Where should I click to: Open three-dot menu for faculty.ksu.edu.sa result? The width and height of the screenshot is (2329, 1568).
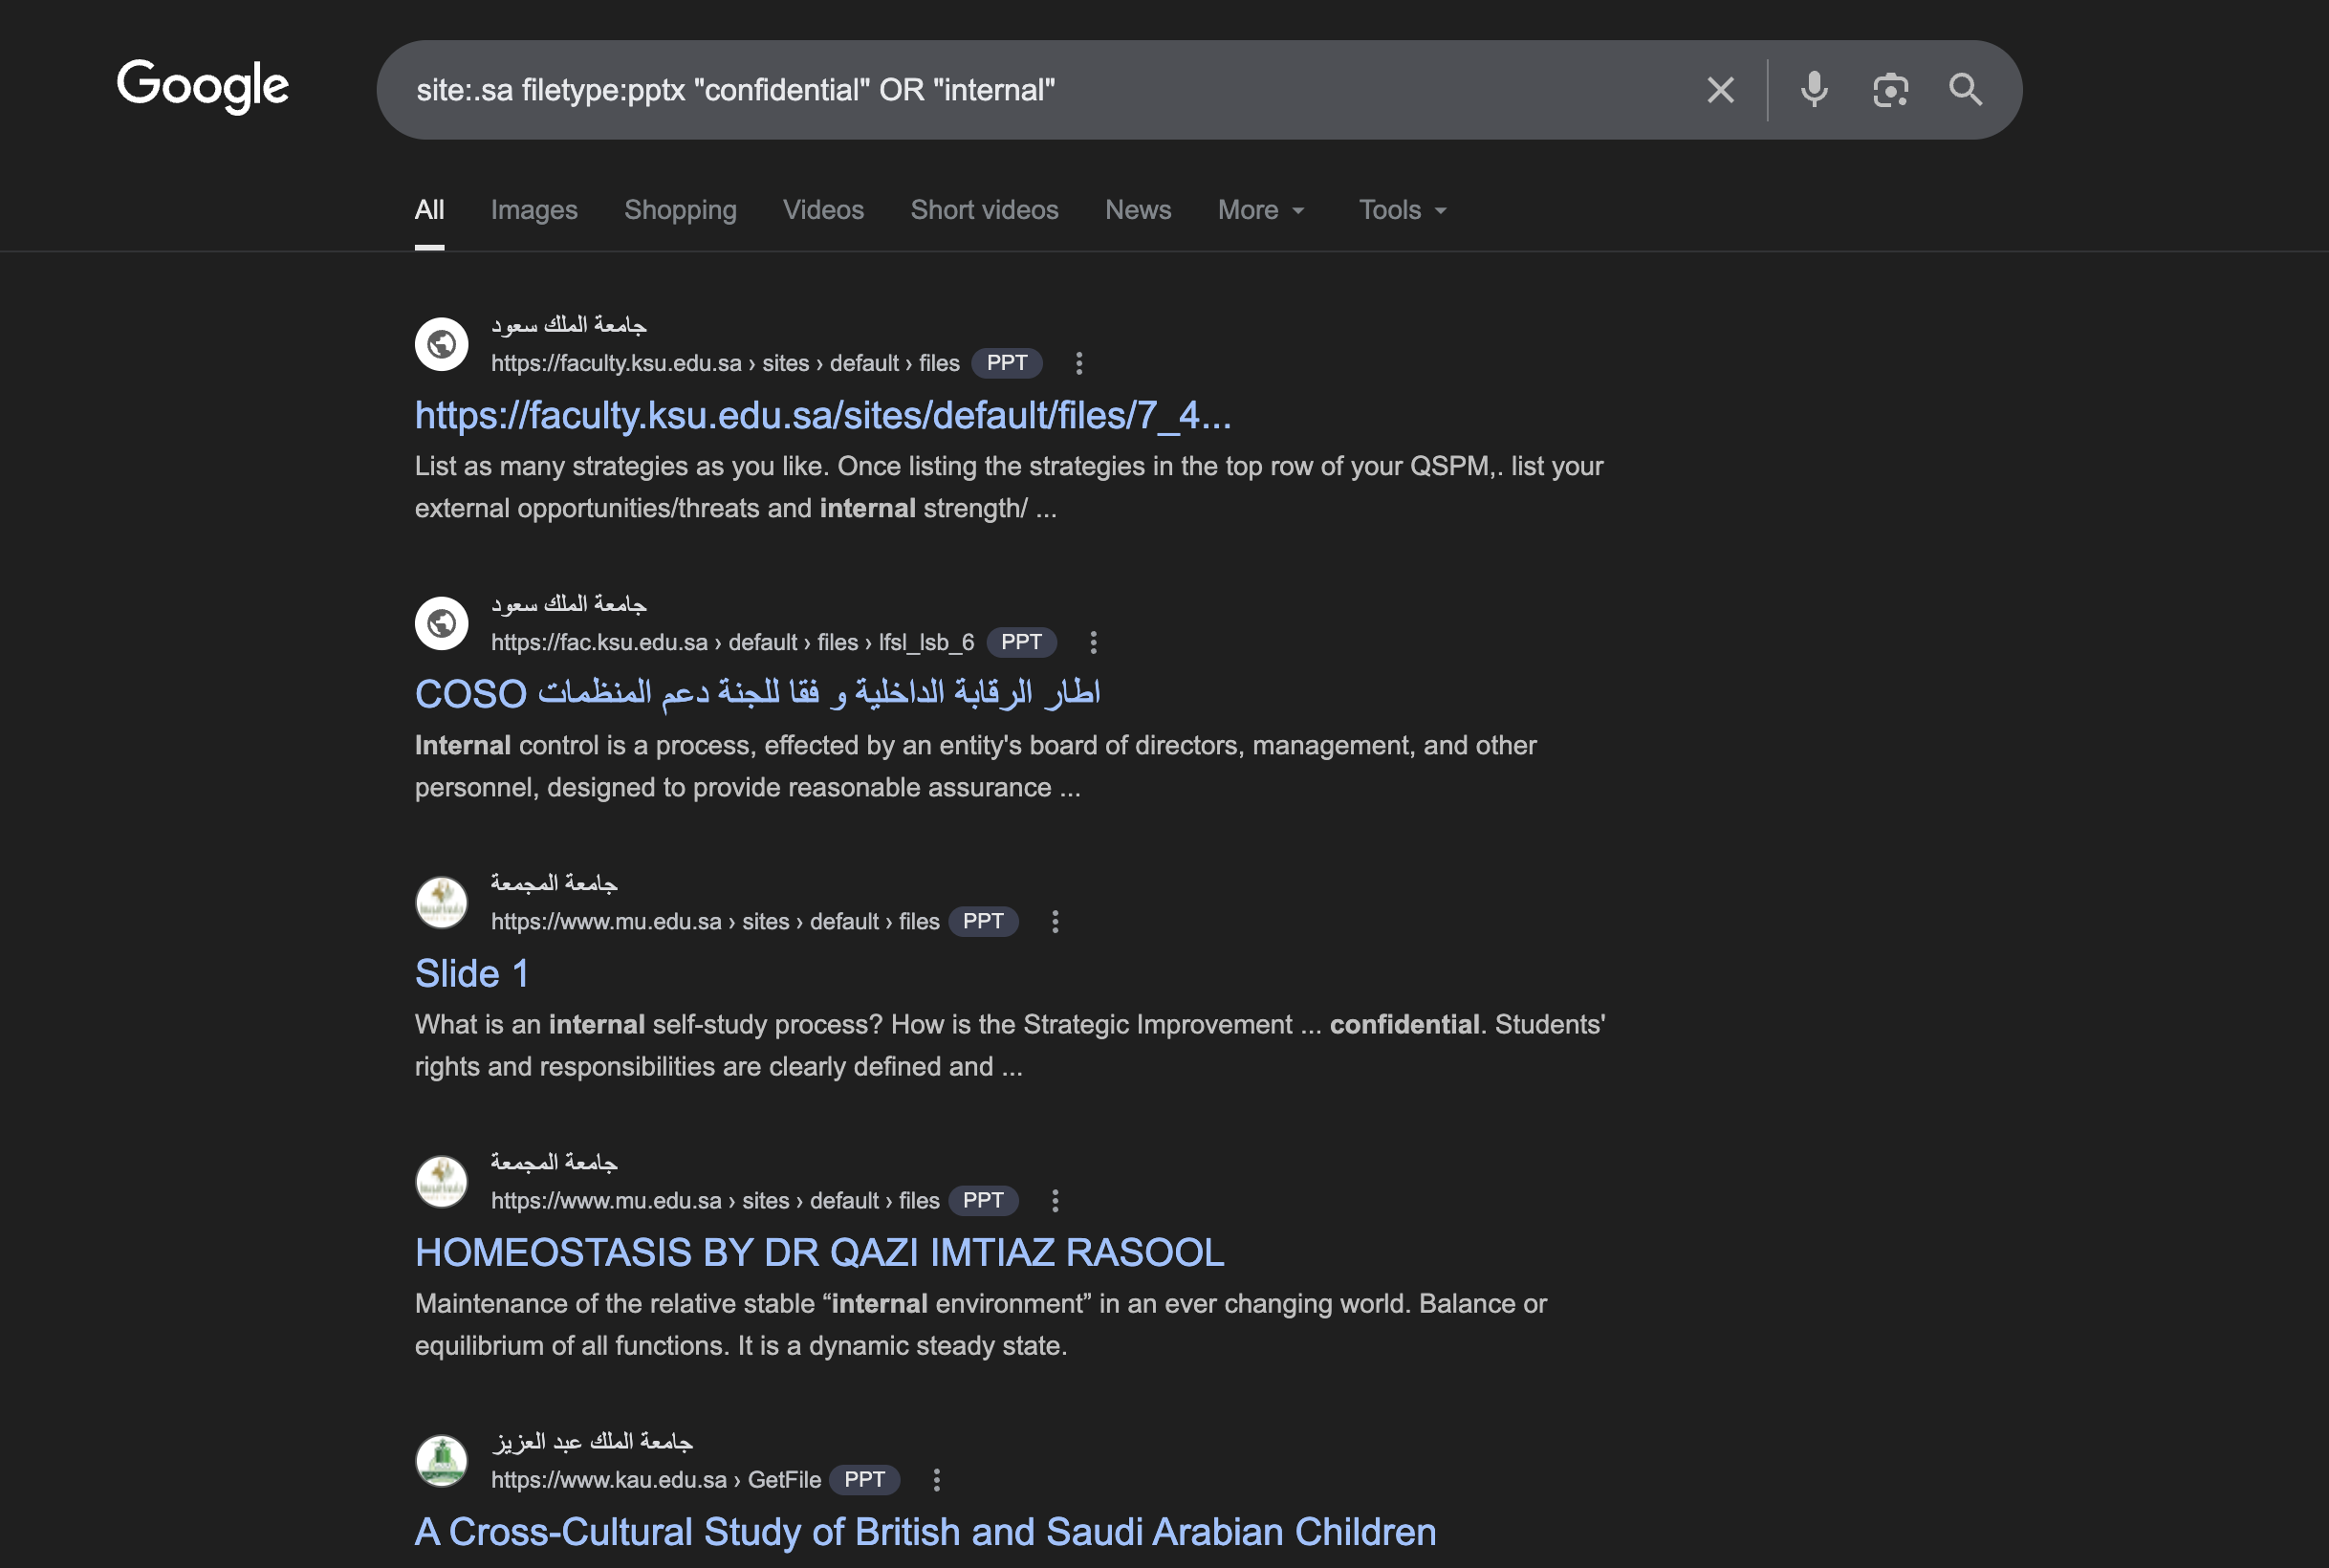point(1079,363)
